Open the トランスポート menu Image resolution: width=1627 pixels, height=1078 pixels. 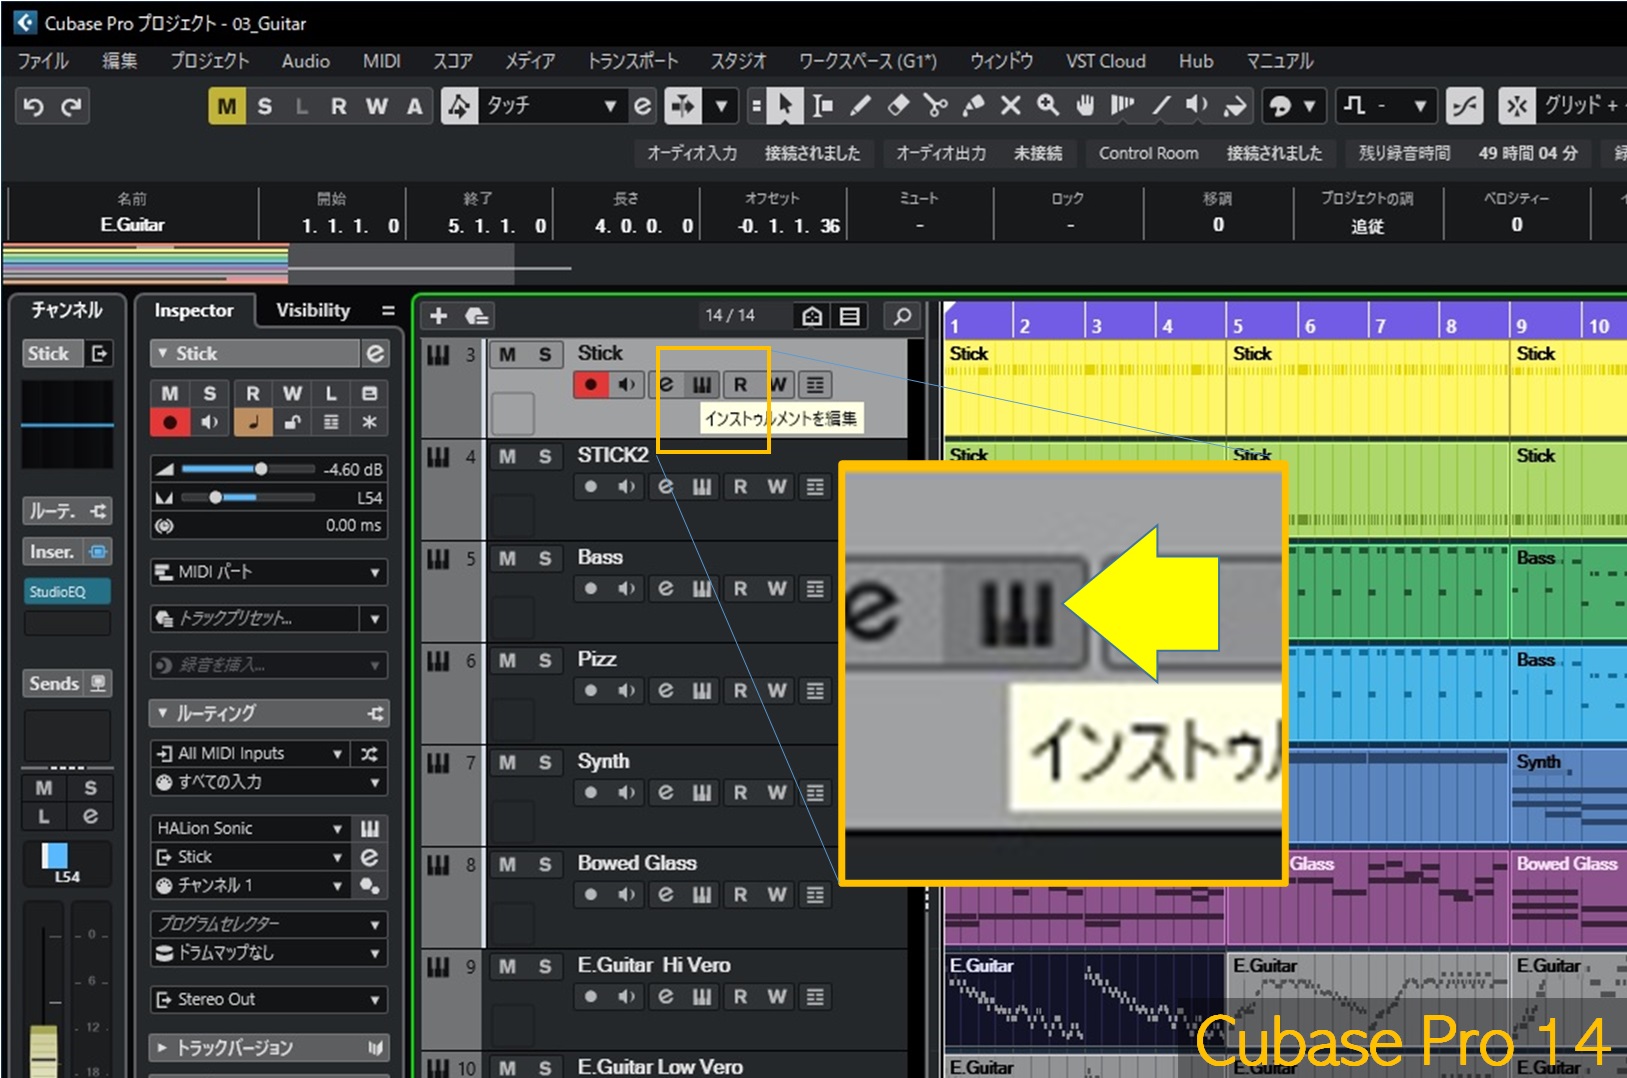(633, 61)
